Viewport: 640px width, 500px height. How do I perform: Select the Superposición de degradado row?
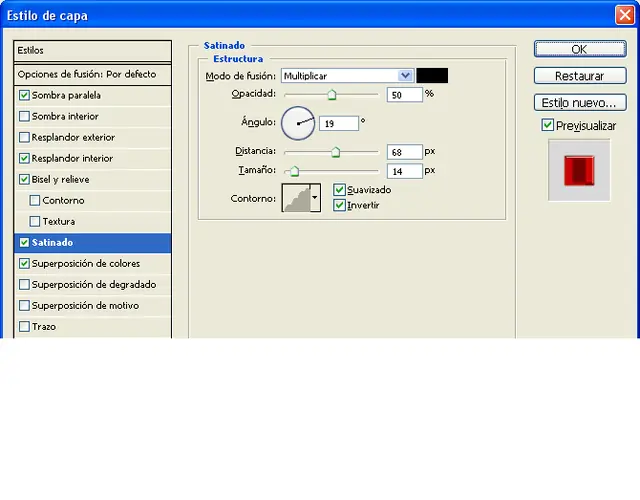pyautogui.click(x=92, y=284)
